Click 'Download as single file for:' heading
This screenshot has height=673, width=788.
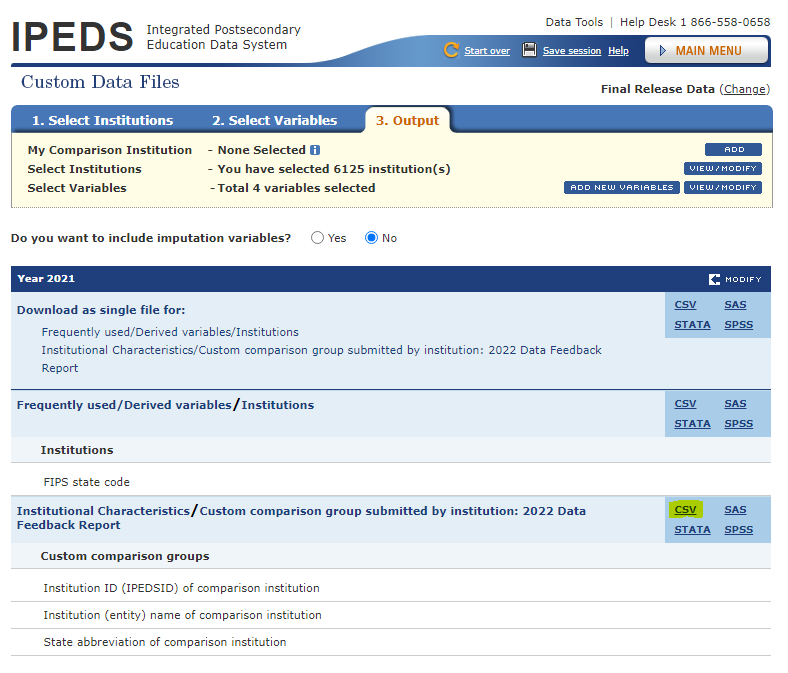click(x=101, y=310)
